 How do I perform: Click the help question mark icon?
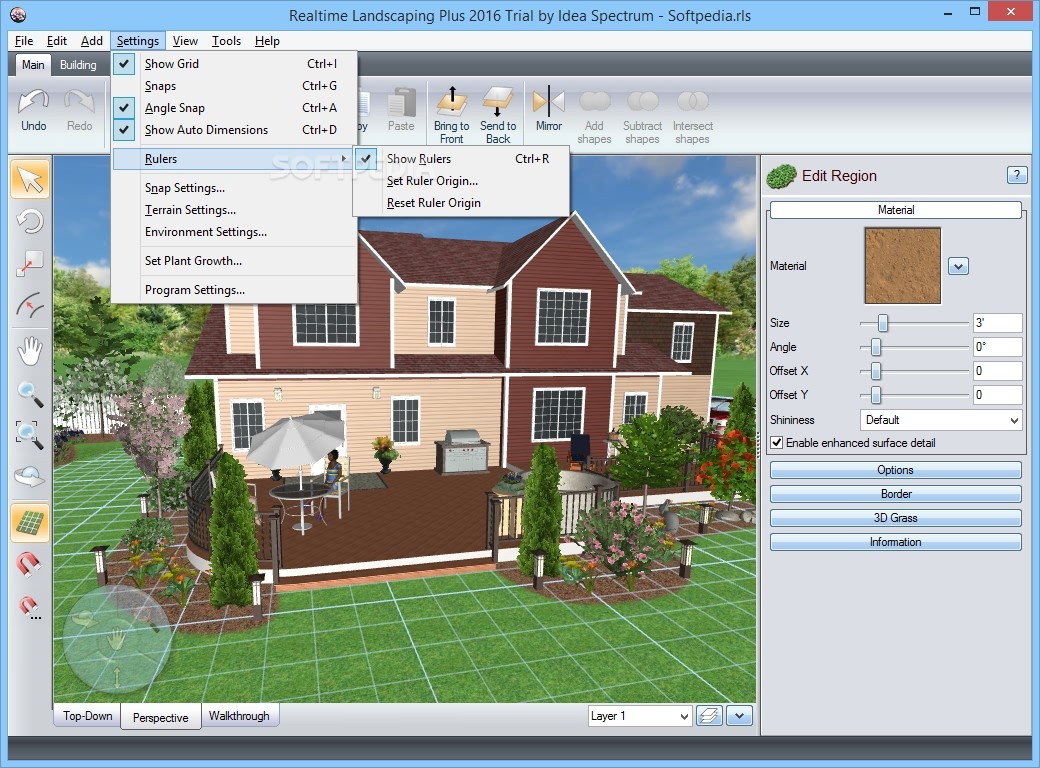pyautogui.click(x=1016, y=175)
